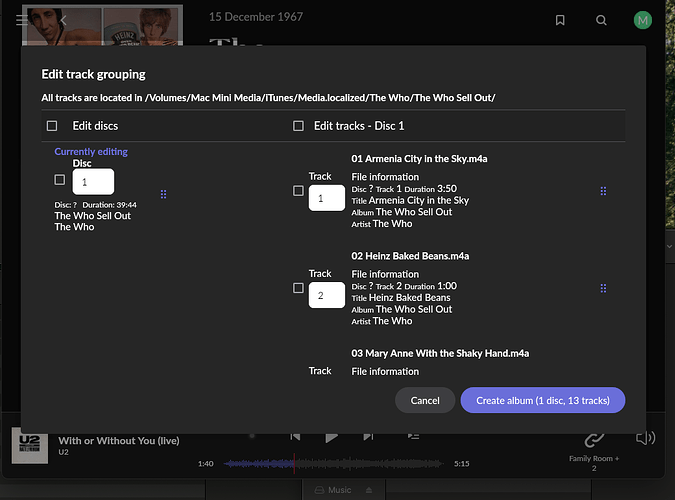Open the play queue
The image size is (675, 500).
tap(413, 436)
